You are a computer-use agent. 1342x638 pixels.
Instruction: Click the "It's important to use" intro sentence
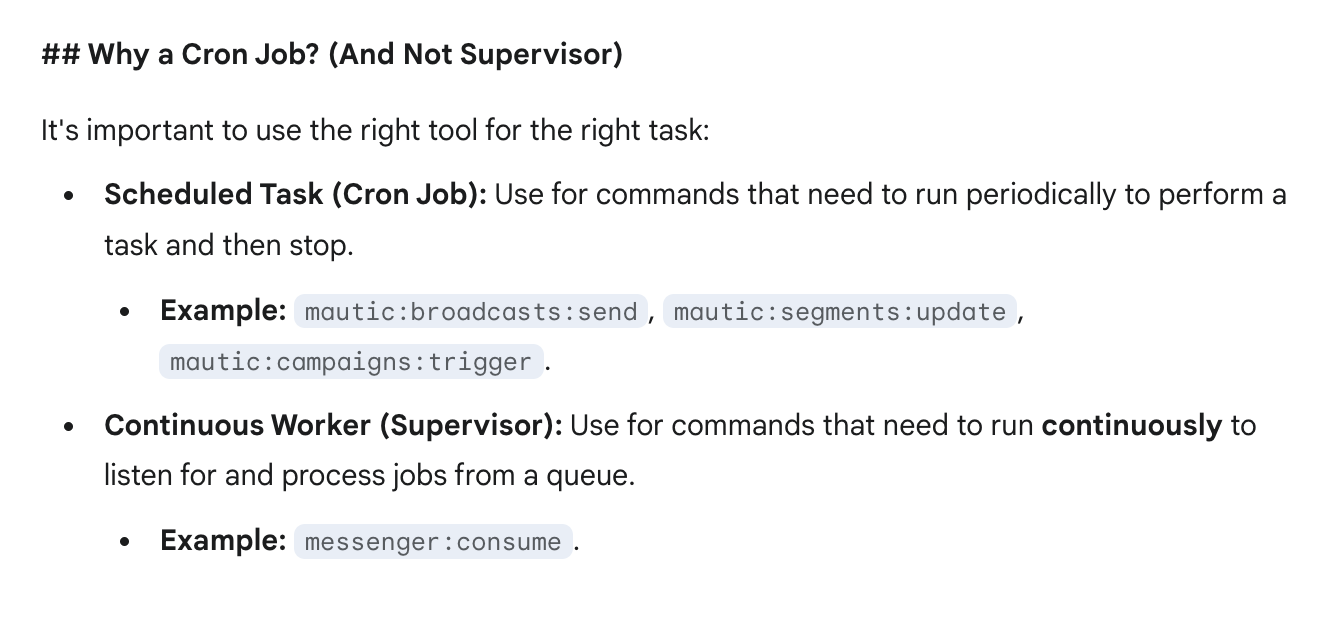tap(374, 130)
